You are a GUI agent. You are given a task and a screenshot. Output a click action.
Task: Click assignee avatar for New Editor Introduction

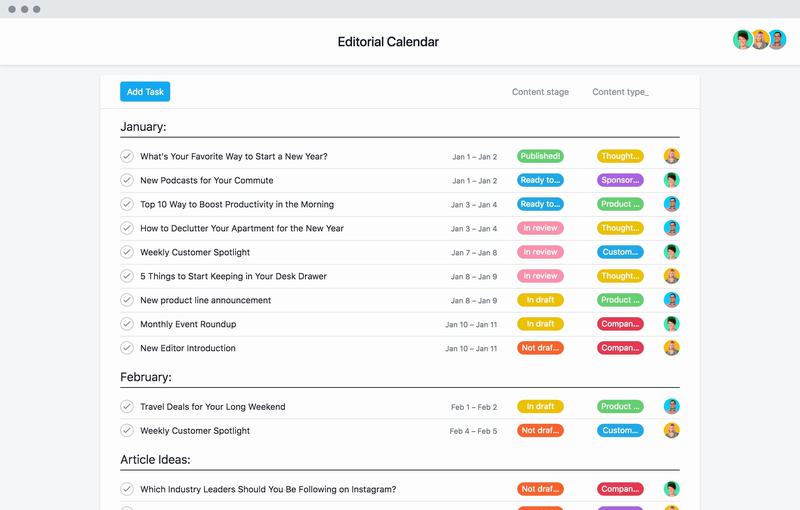coord(672,348)
